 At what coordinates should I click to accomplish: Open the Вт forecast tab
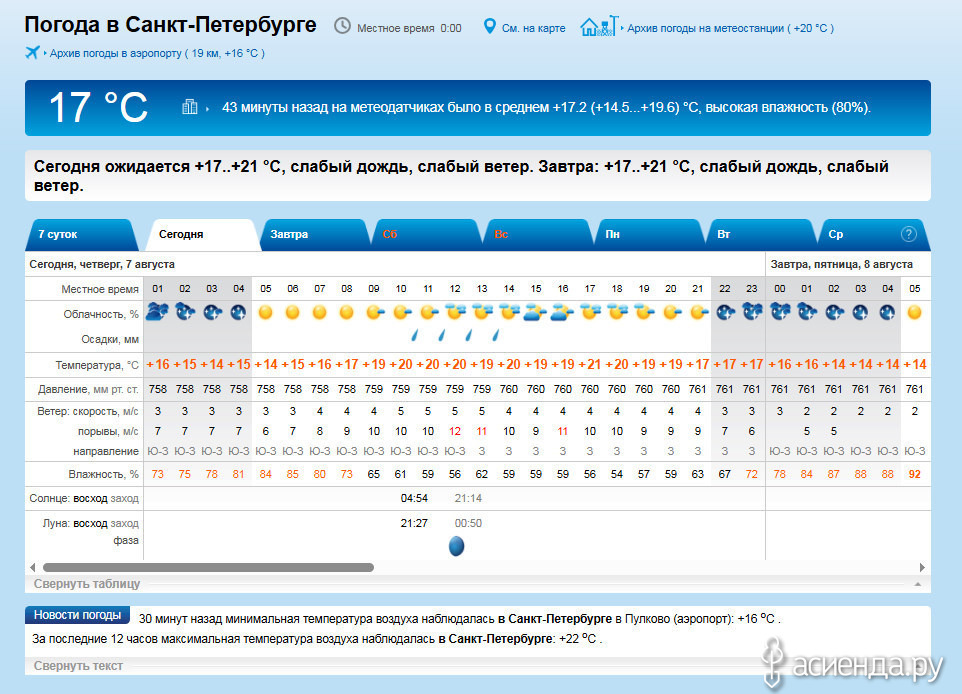(x=761, y=234)
